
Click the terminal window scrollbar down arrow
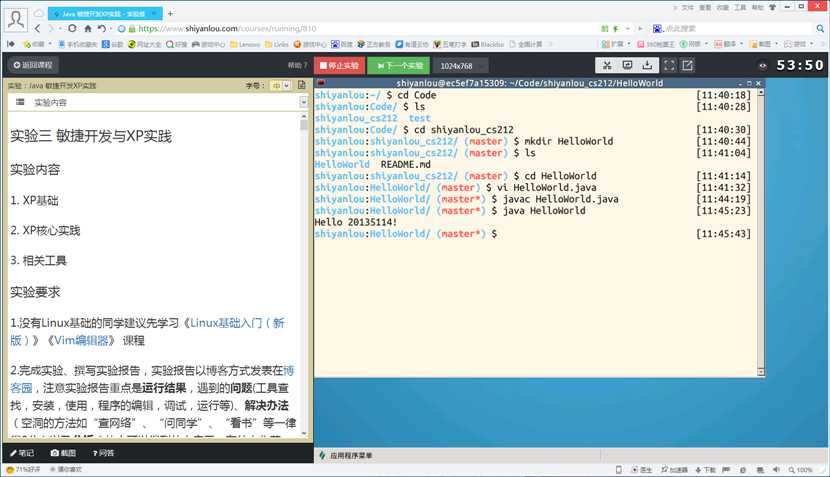pos(761,371)
